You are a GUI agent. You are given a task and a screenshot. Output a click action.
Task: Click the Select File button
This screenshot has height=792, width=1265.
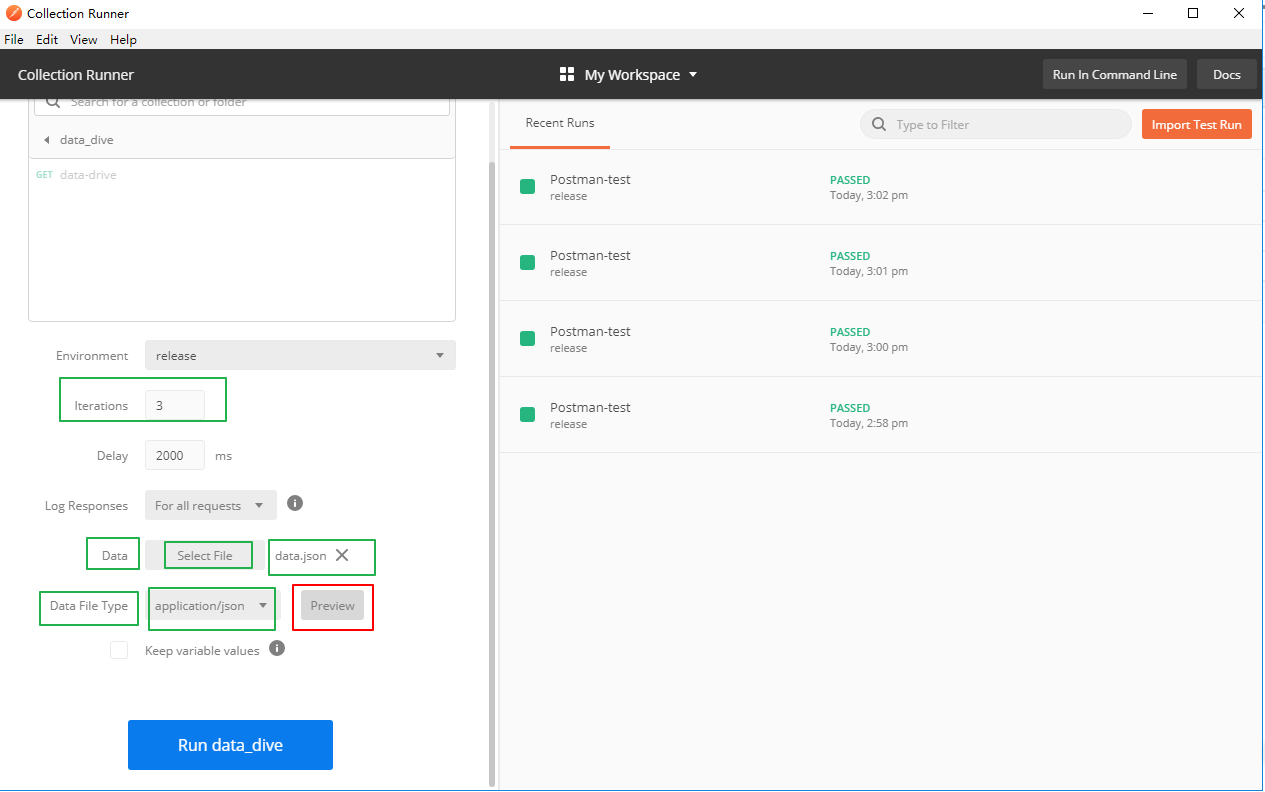pos(205,555)
